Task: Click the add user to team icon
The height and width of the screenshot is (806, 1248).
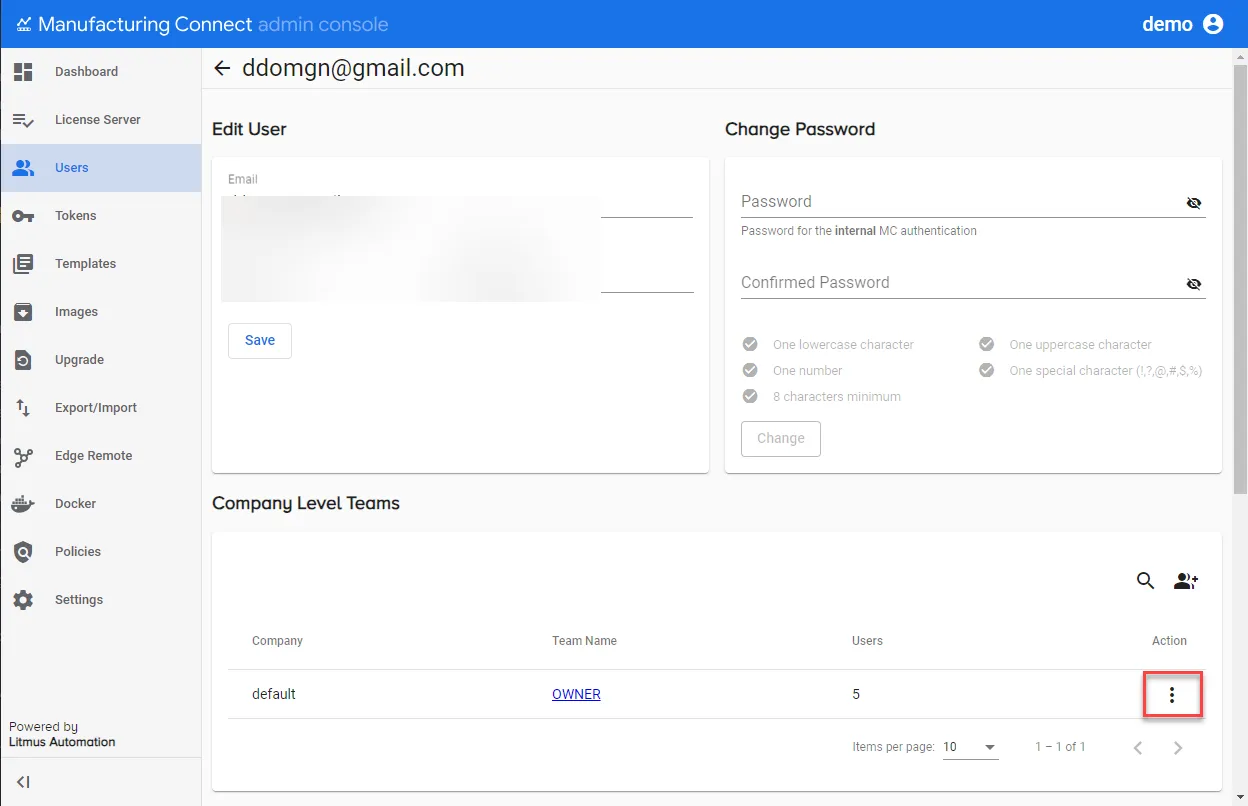Action: (1186, 581)
